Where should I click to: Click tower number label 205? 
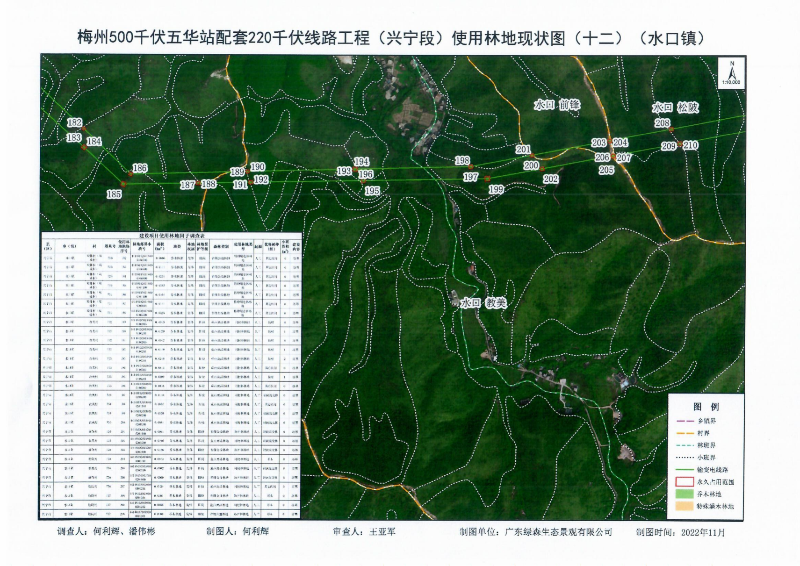pos(606,170)
